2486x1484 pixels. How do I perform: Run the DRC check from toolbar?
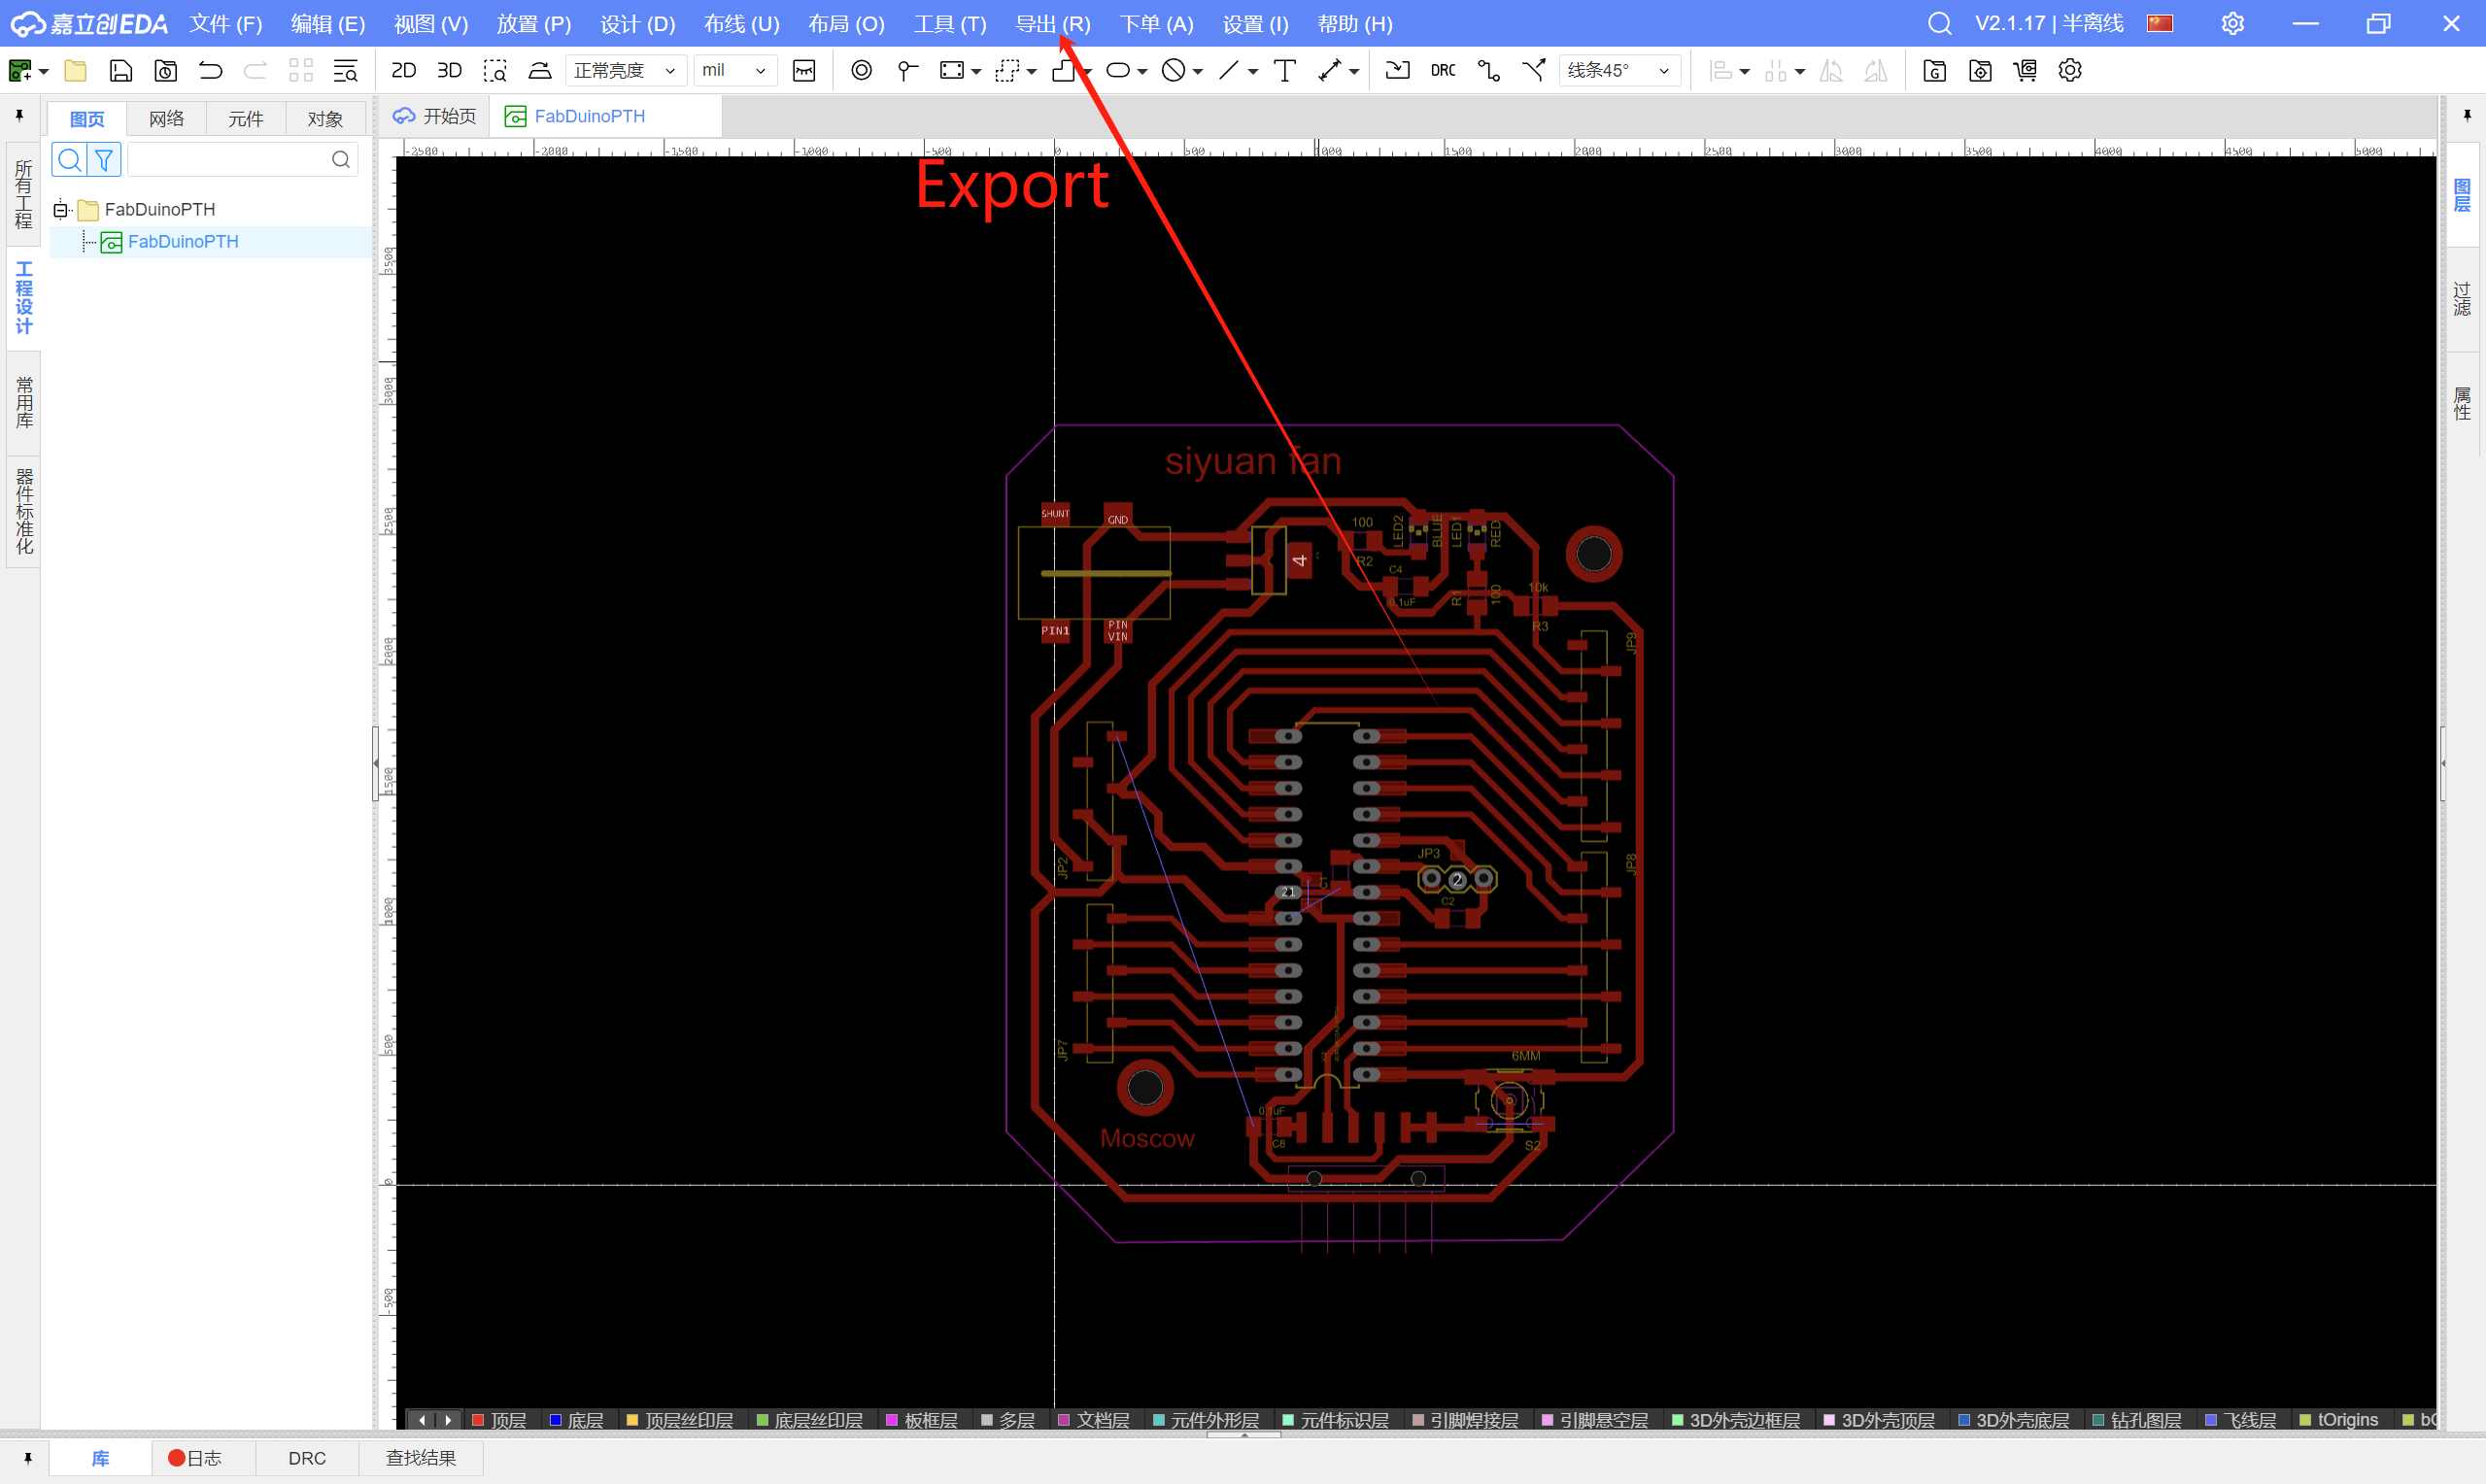(x=1443, y=70)
